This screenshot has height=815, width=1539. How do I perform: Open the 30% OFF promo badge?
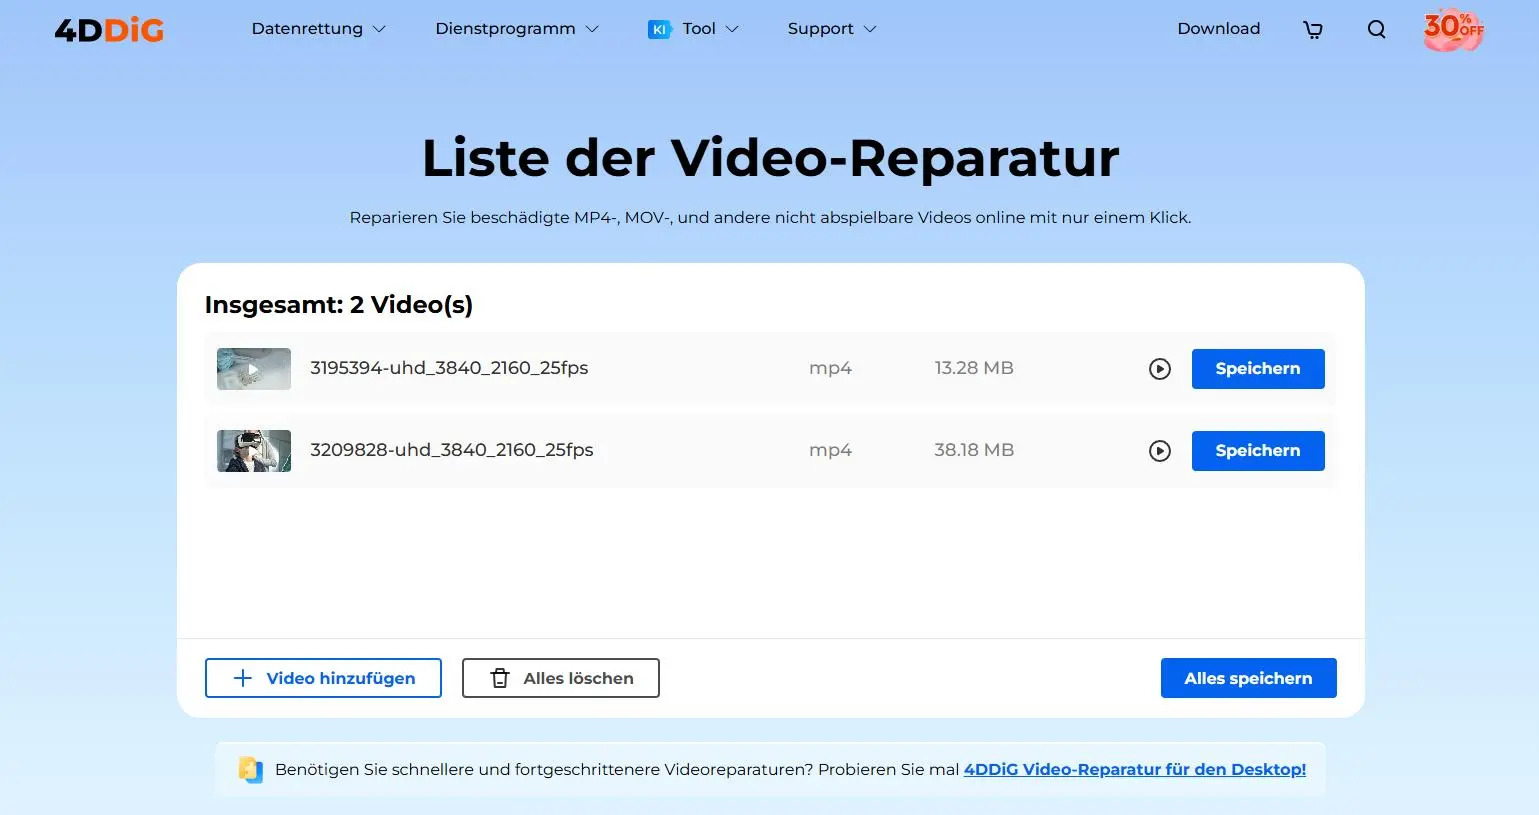click(x=1453, y=29)
